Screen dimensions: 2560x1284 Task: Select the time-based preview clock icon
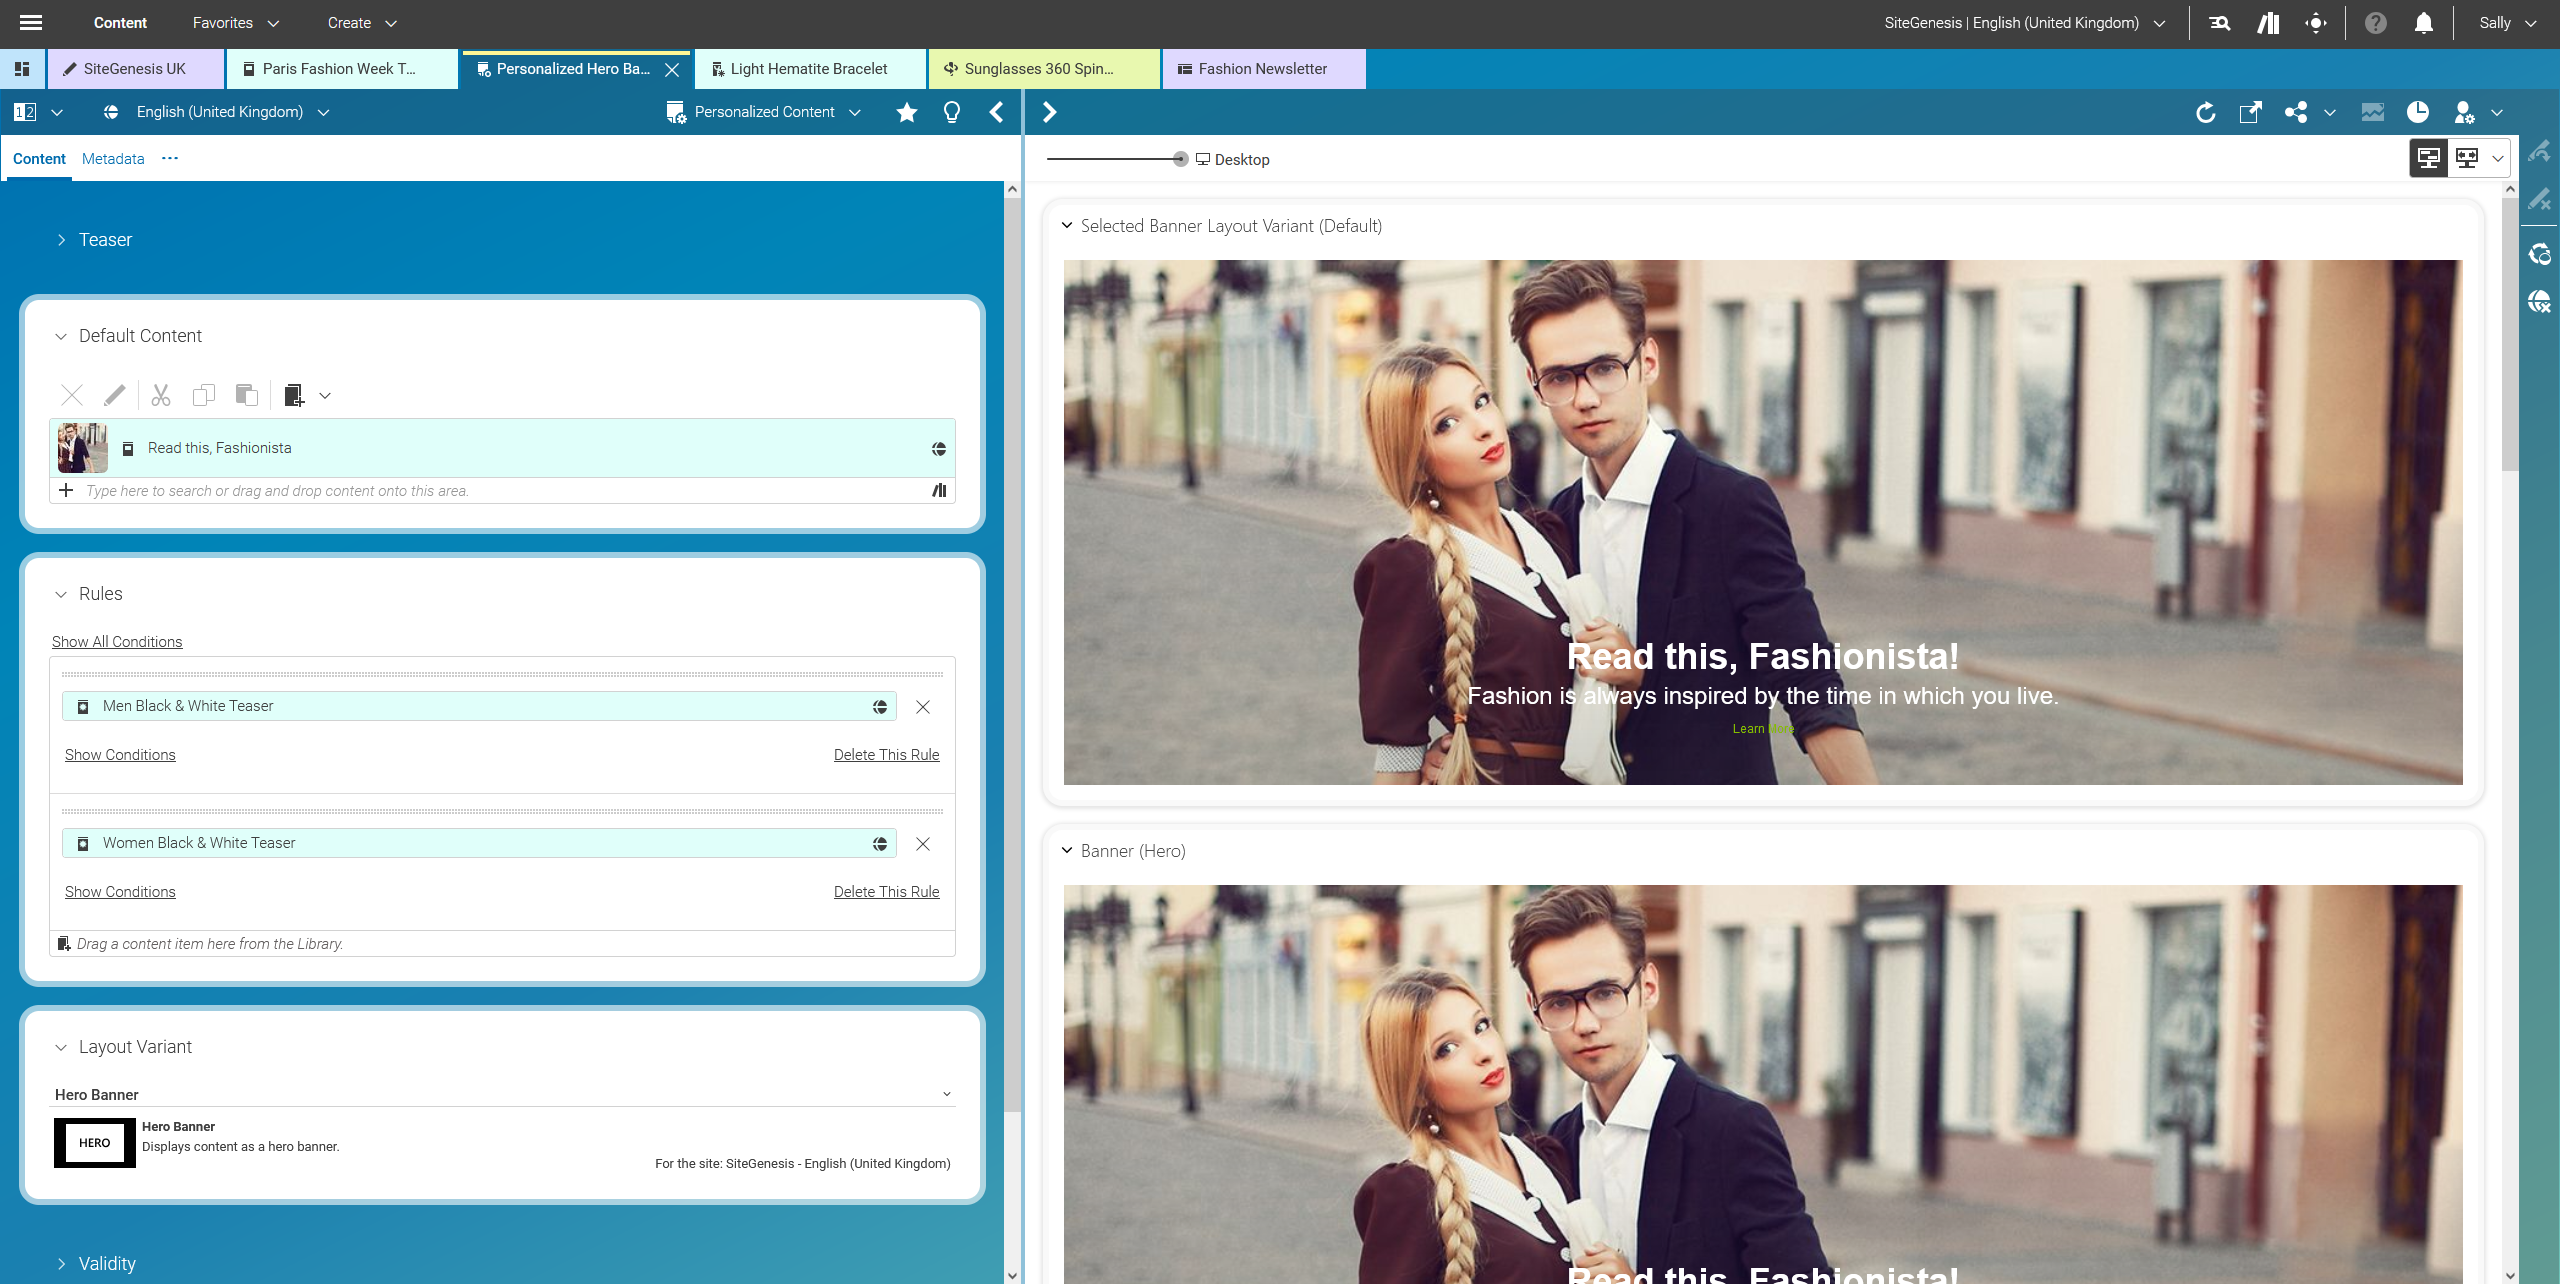[x=2418, y=112]
